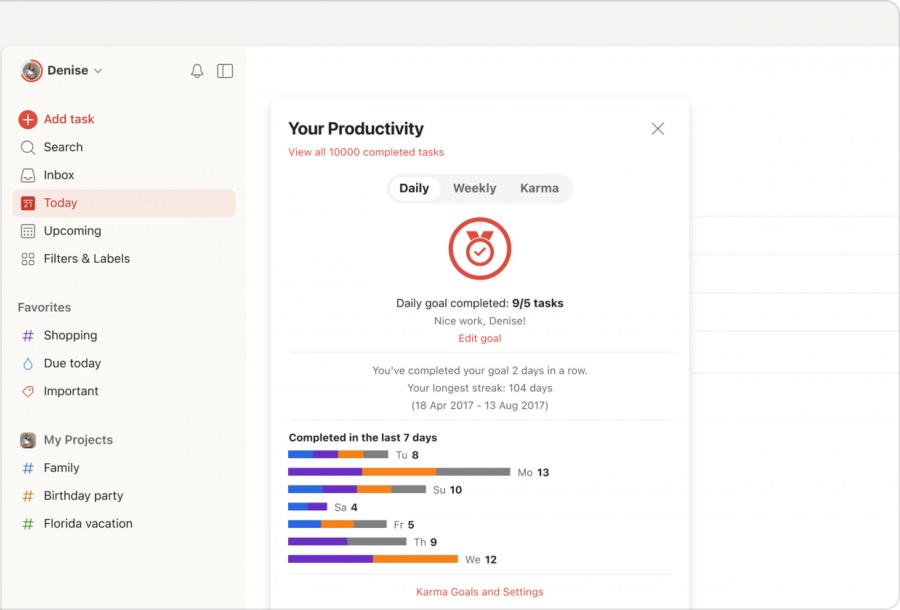The image size is (900, 610).
Task: Select the Today view icon
Action: tap(27, 202)
